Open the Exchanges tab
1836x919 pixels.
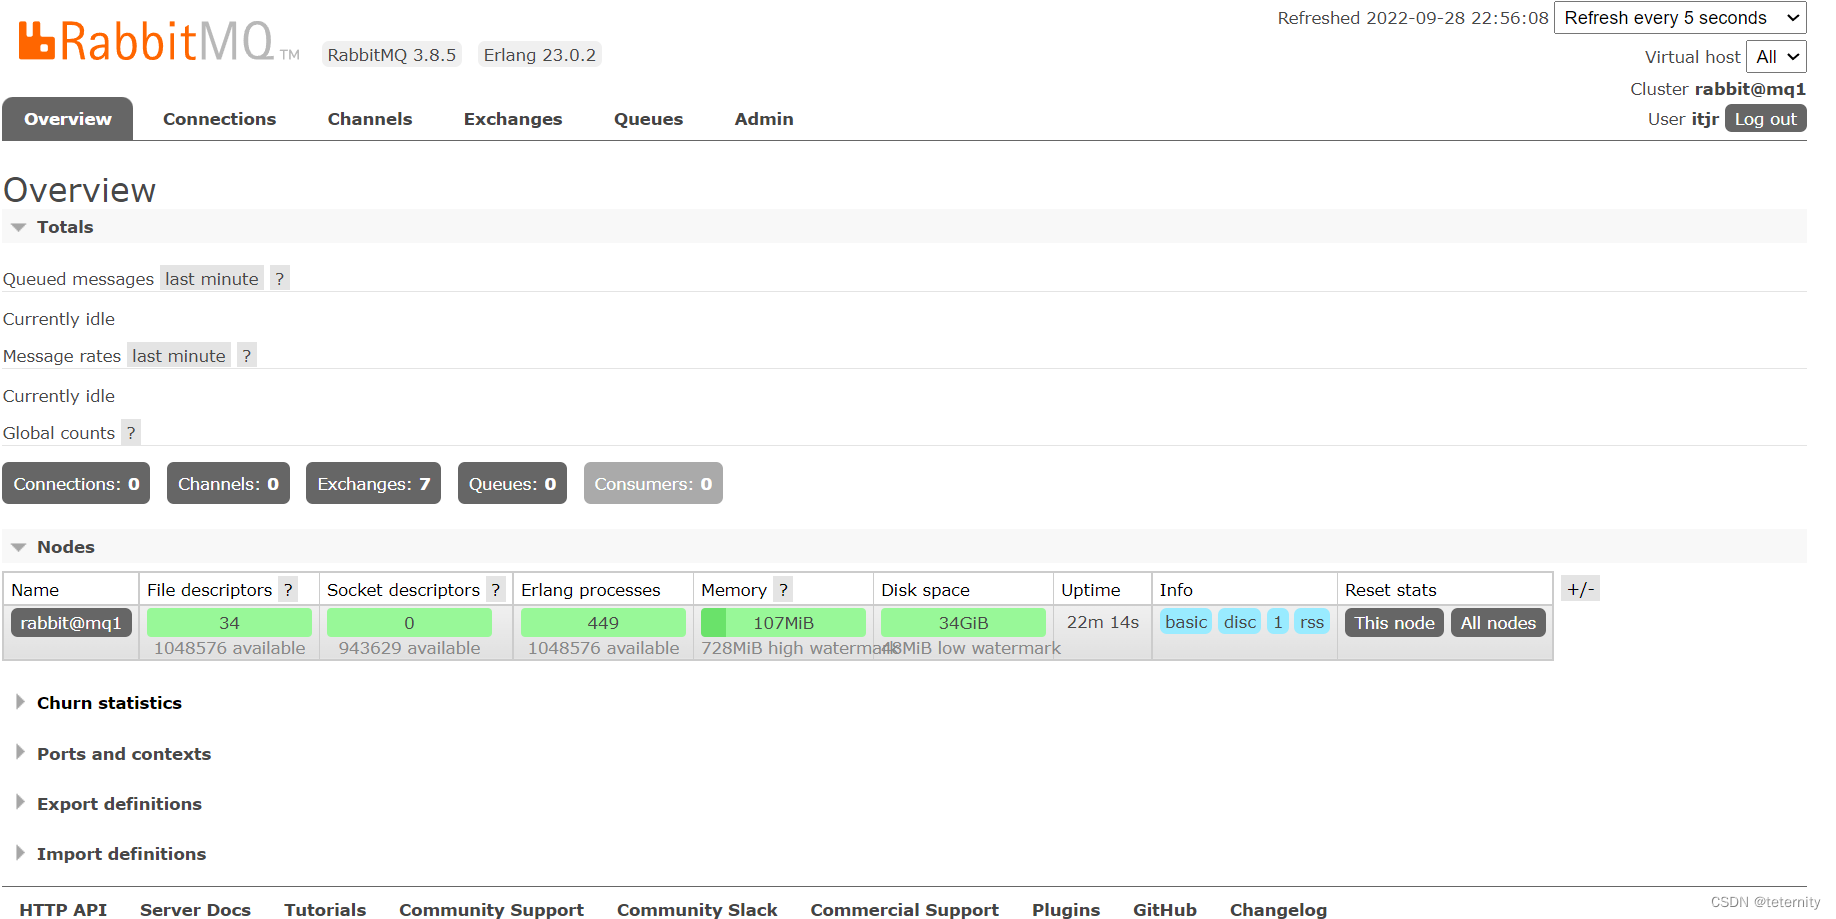513,119
